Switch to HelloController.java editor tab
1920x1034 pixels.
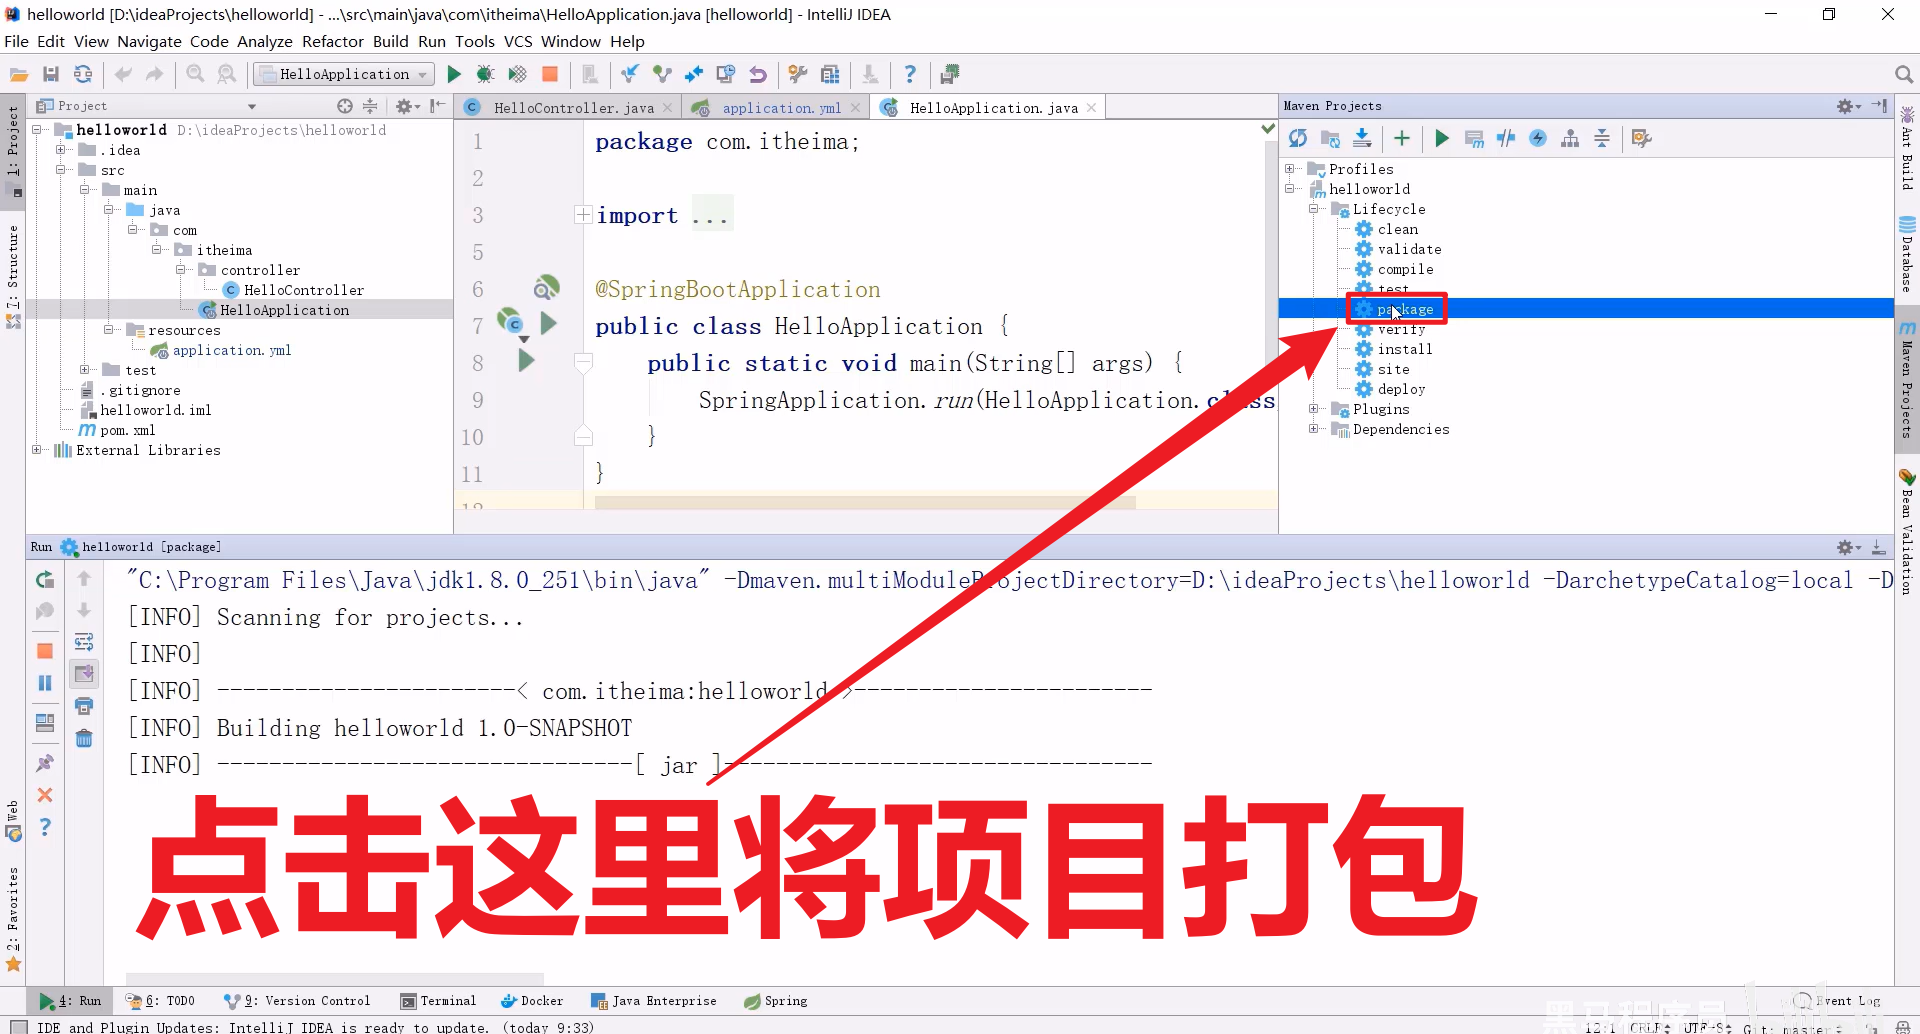pos(573,108)
